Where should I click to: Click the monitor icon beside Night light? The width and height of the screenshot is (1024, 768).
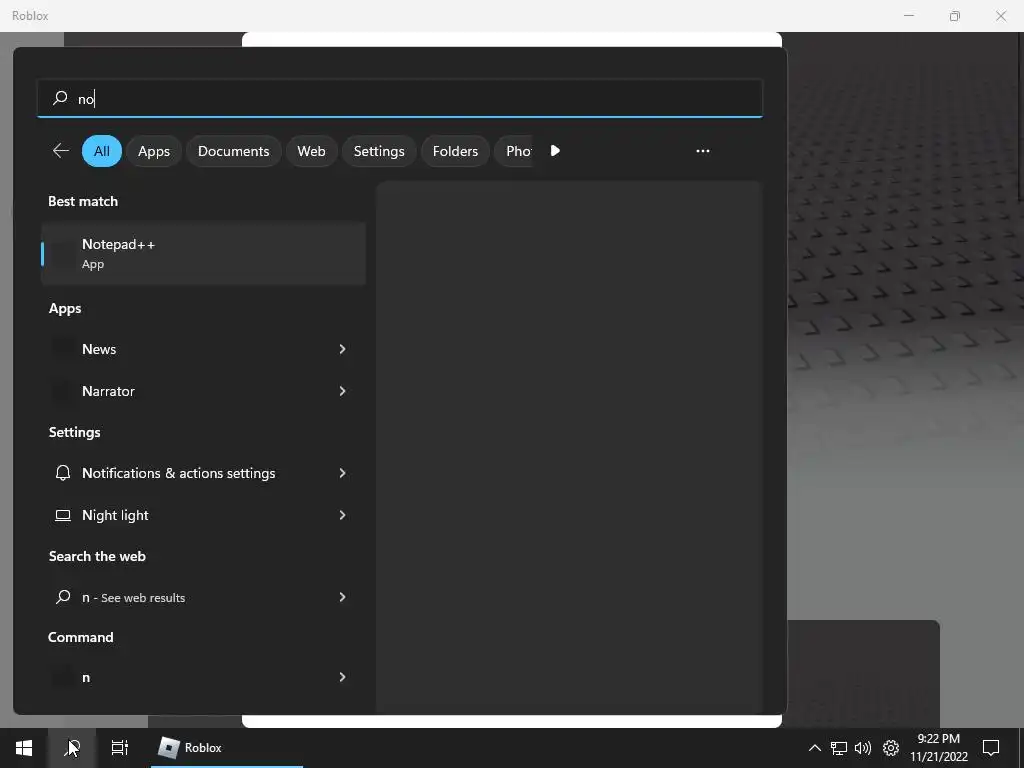point(63,515)
